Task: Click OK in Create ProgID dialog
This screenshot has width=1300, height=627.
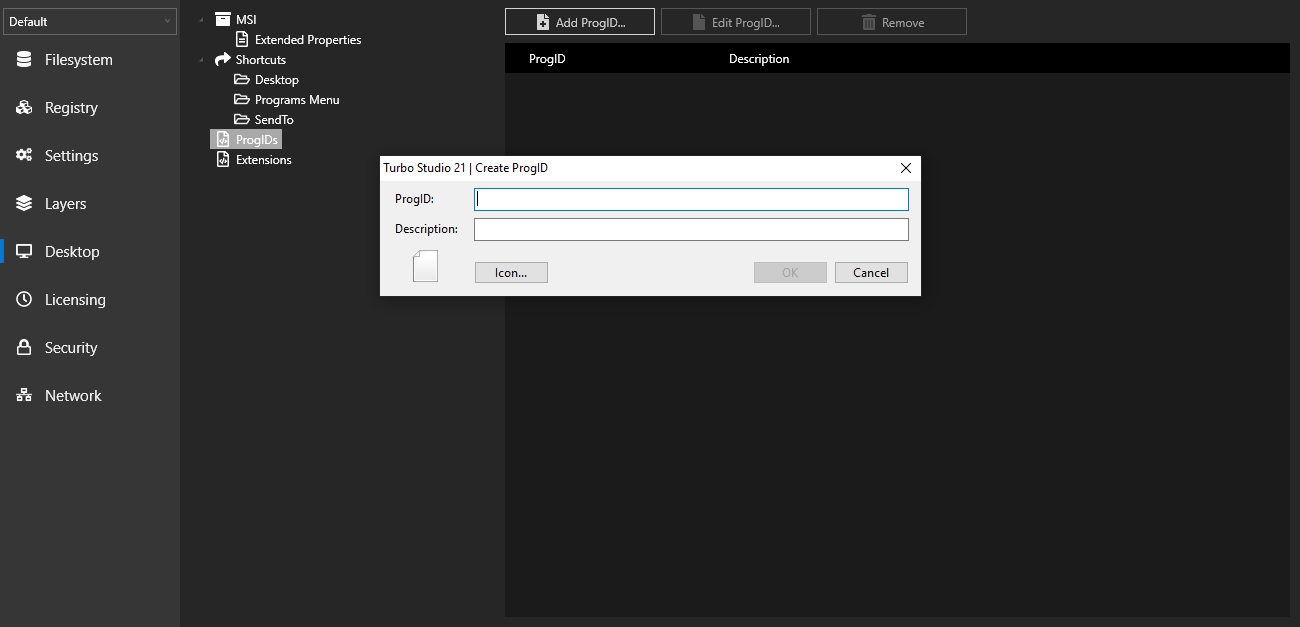Action: [790, 272]
